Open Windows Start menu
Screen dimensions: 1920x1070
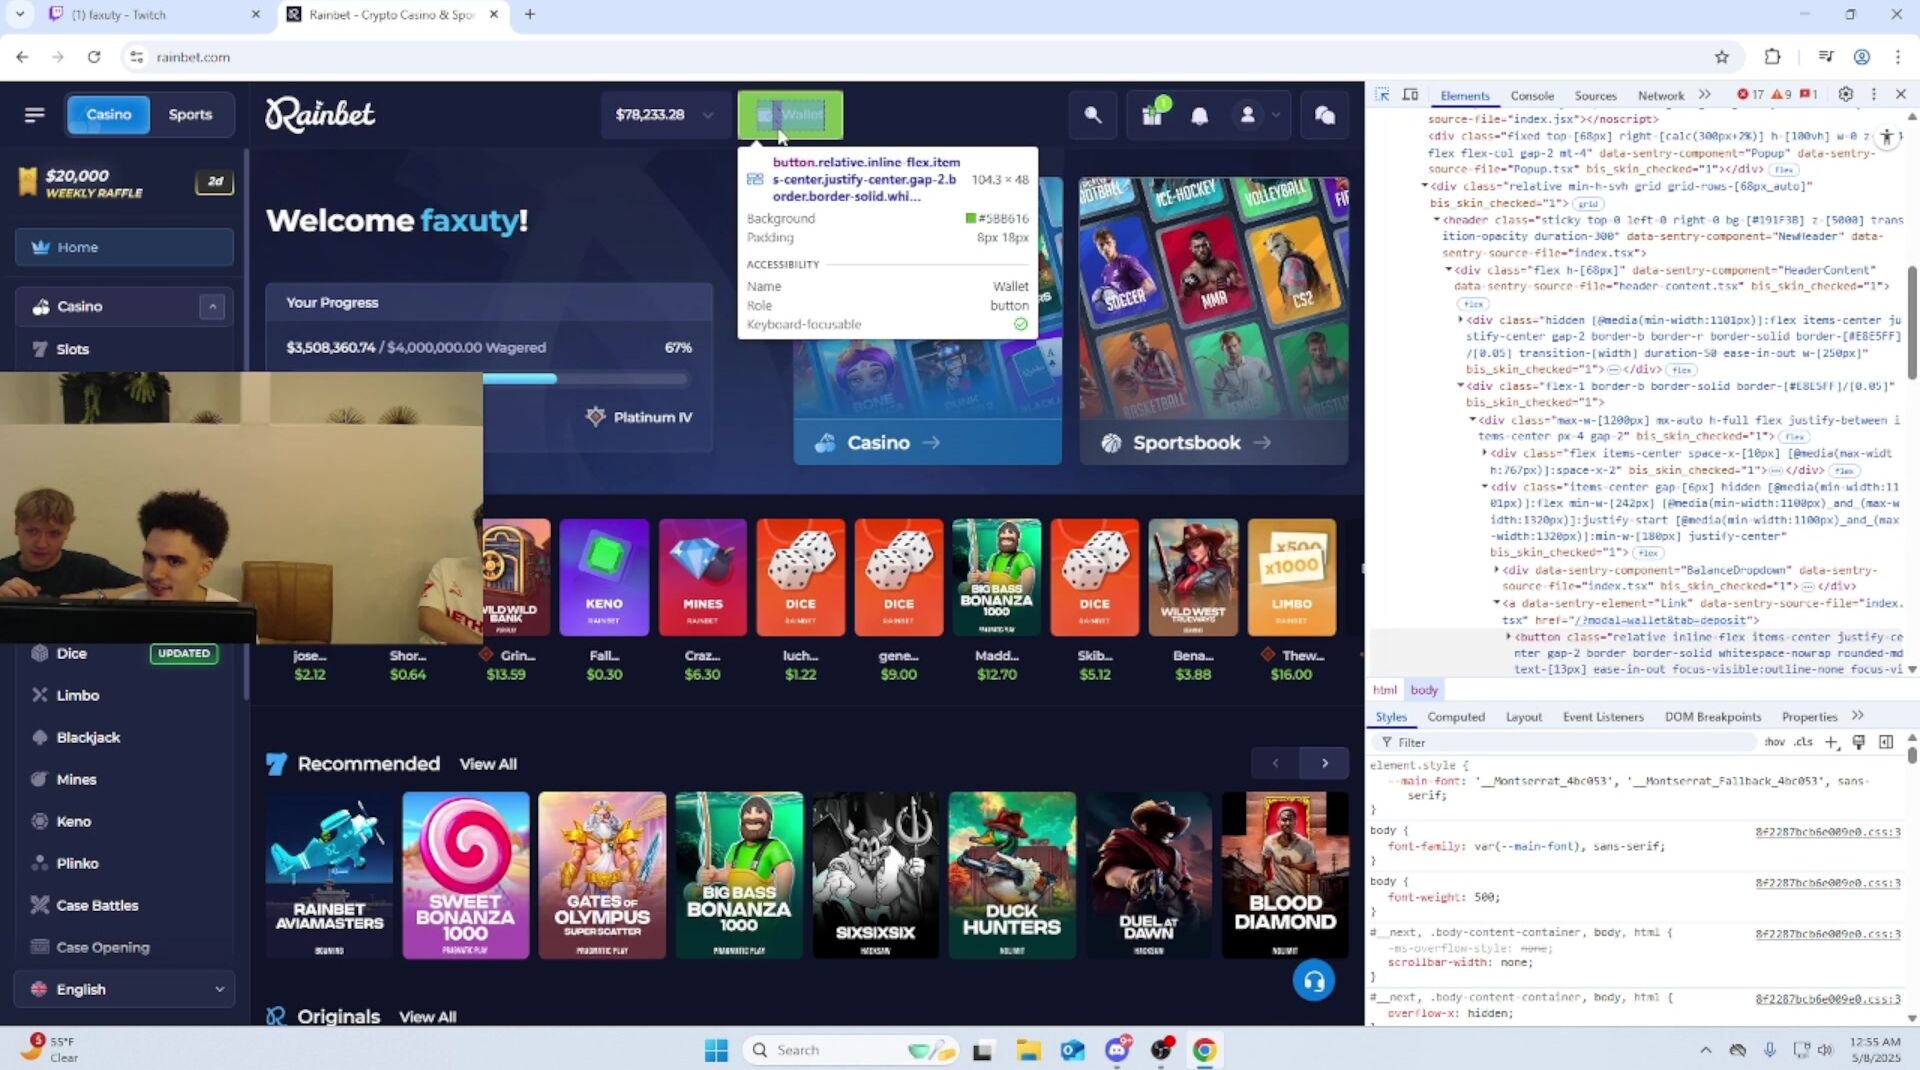pos(716,1050)
